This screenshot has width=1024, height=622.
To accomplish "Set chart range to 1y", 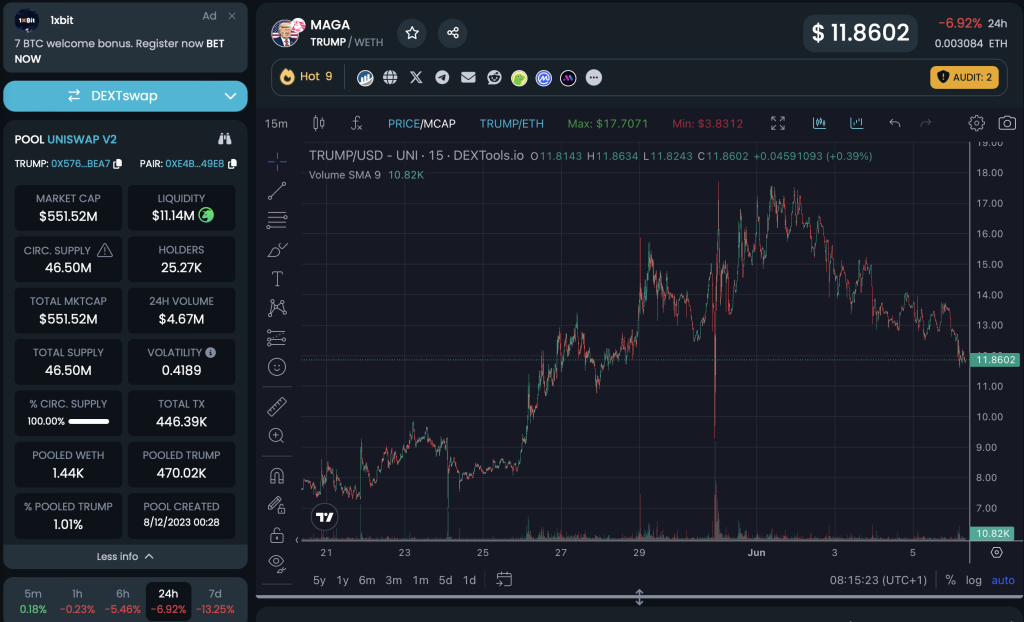I will [x=342, y=580].
